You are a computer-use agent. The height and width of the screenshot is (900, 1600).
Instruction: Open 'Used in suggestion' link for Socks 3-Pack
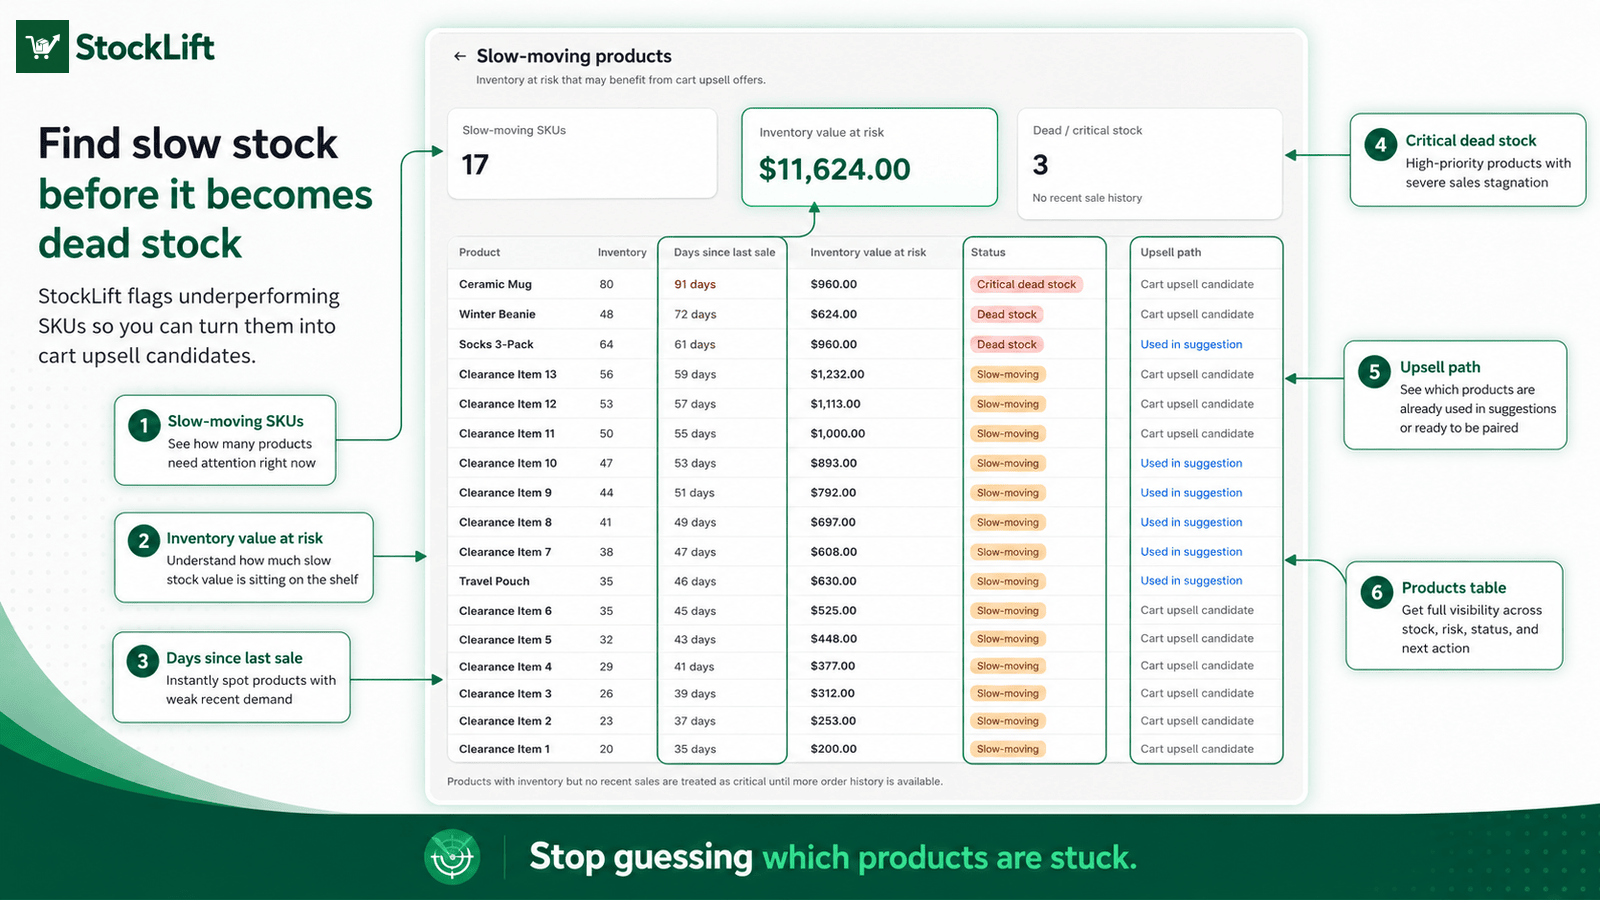coord(1191,344)
